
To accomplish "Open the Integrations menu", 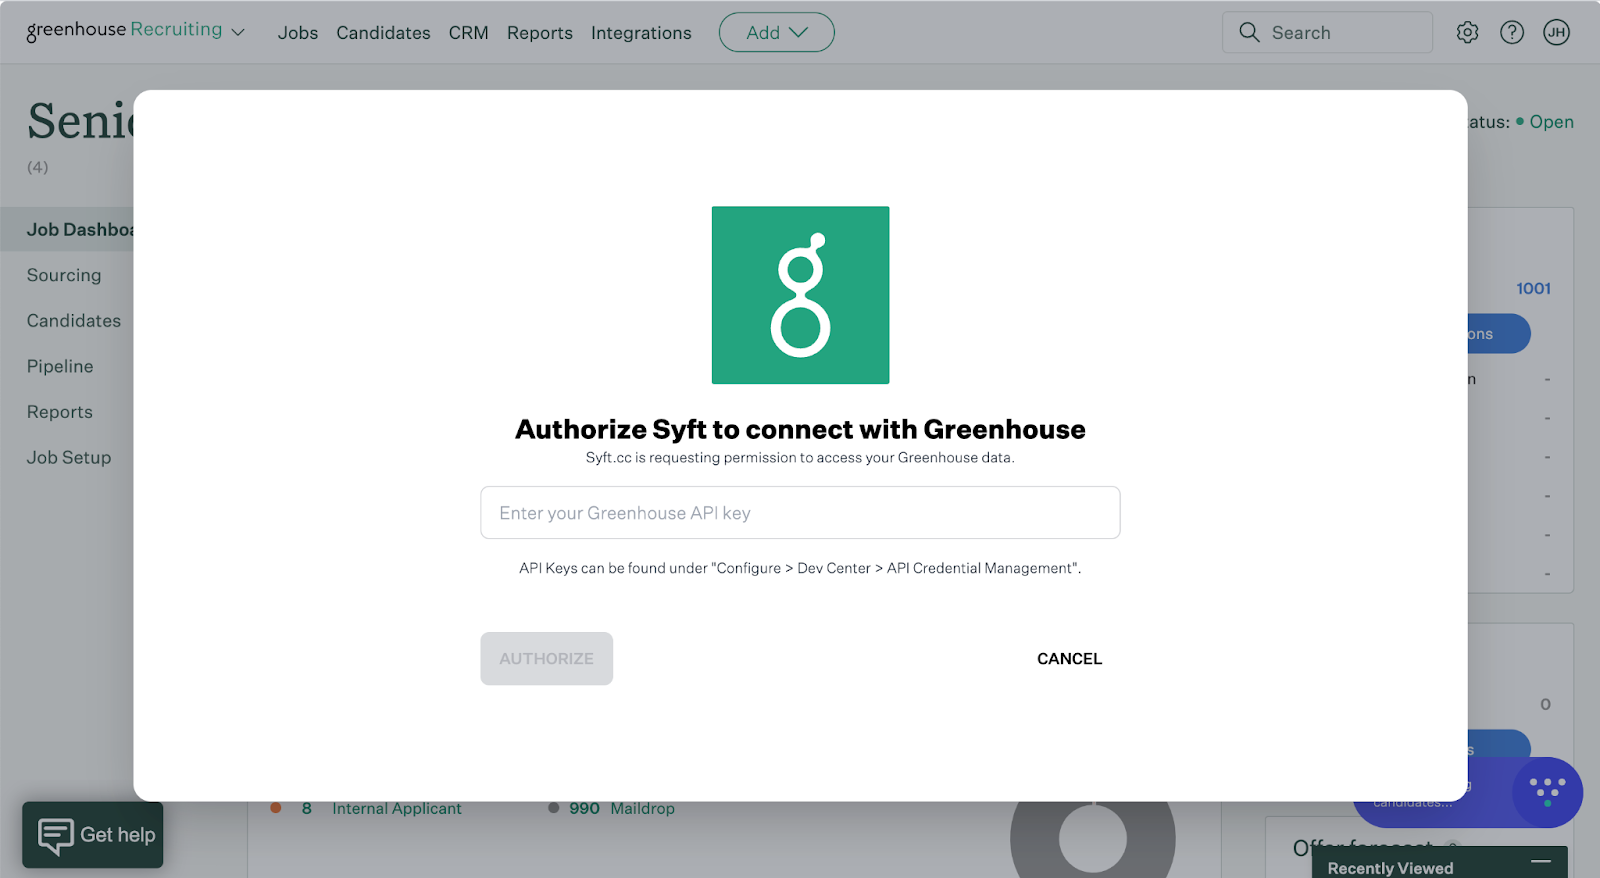I will tap(641, 33).
